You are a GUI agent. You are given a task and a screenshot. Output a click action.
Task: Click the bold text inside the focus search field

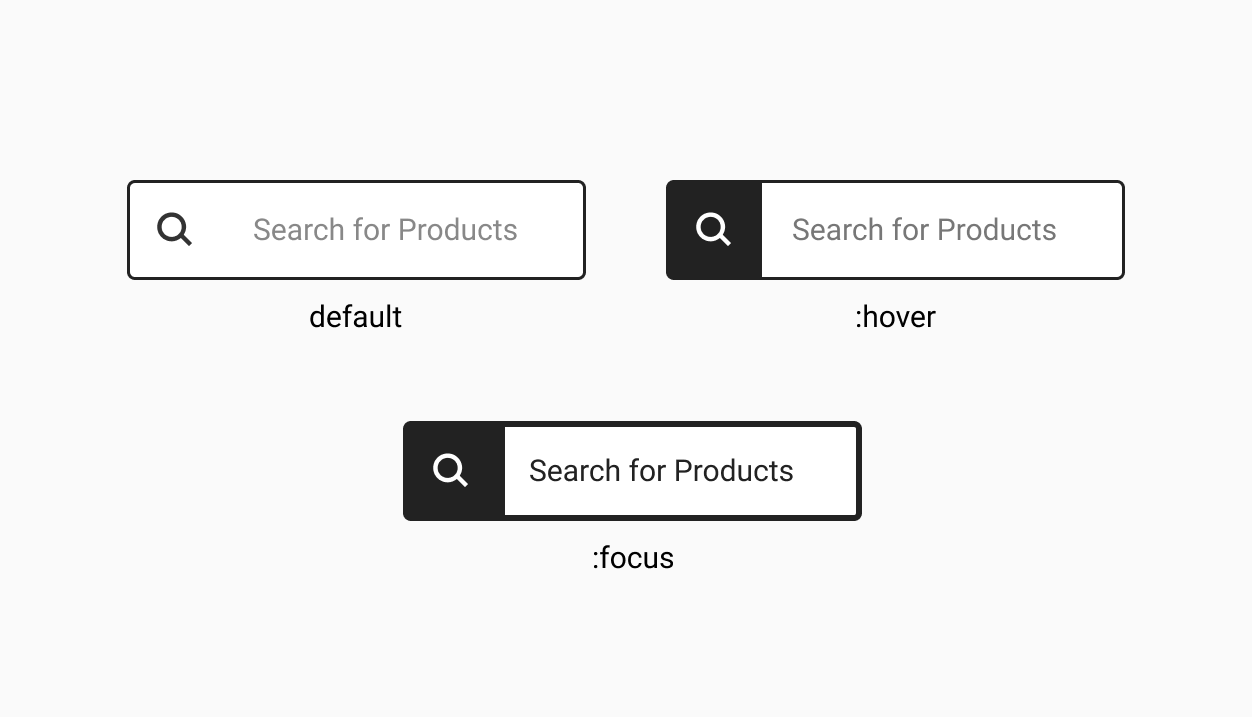[x=661, y=470]
